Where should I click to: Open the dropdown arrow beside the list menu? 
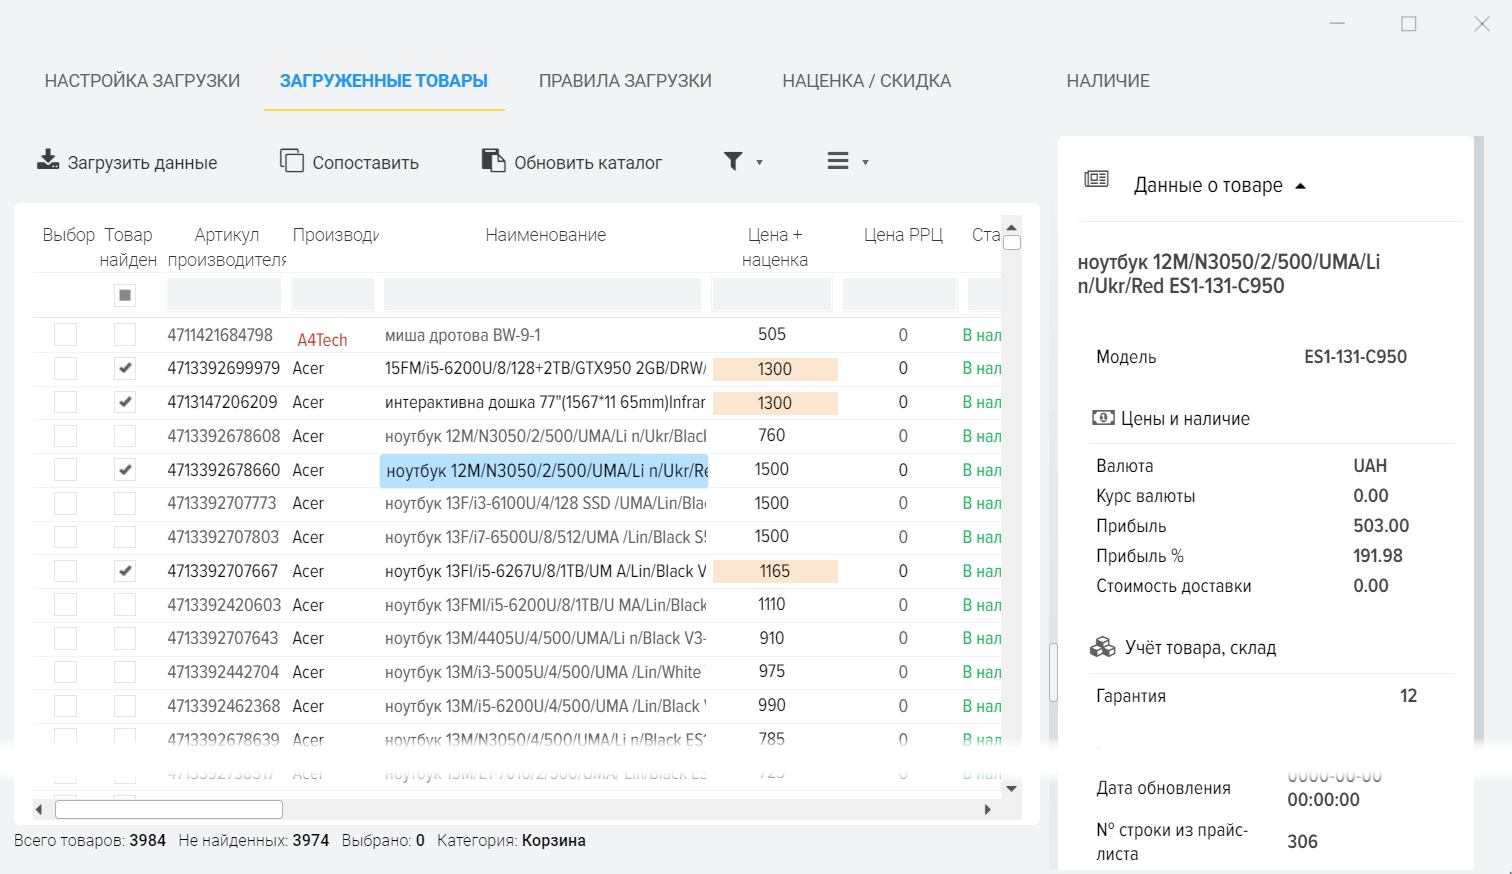pos(865,162)
